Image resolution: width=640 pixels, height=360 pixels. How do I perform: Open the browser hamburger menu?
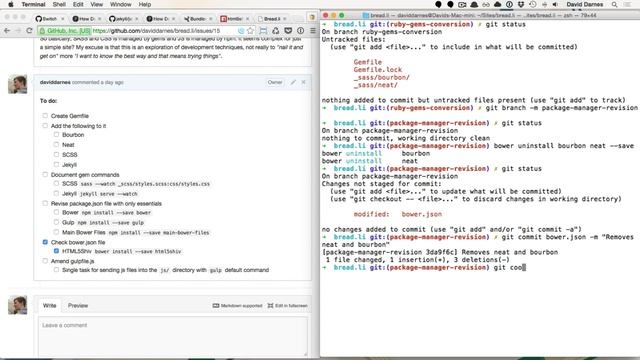(x=313, y=31)
